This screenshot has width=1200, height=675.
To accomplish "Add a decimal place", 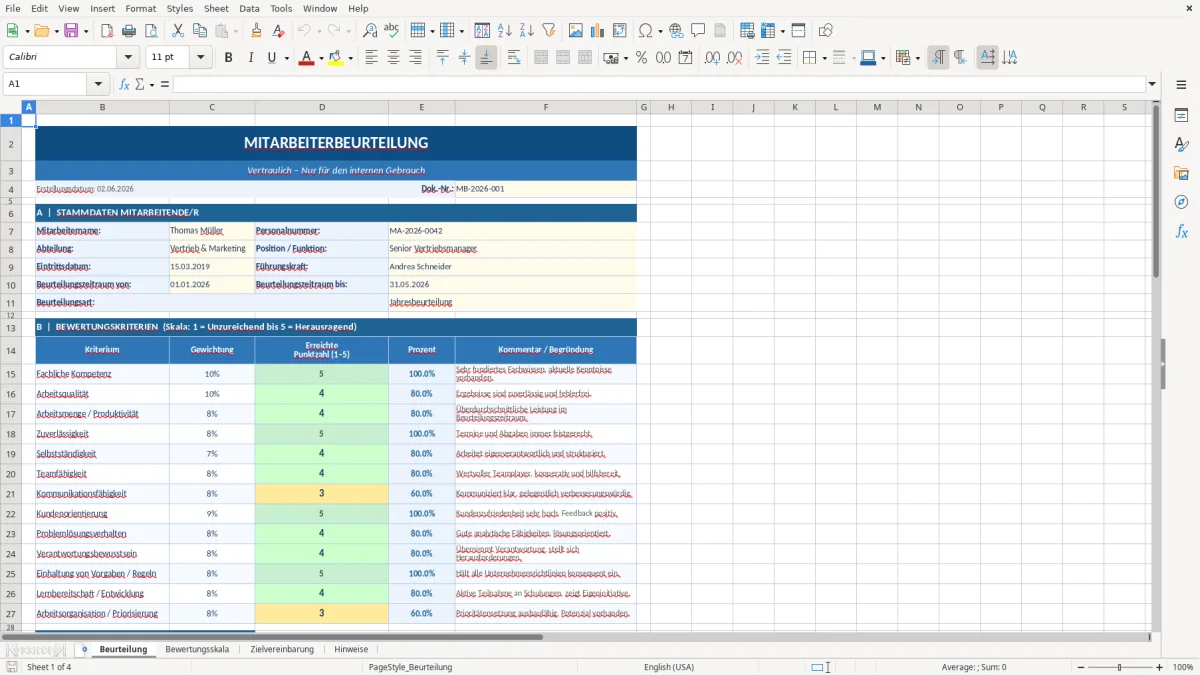I will point(712,58).
